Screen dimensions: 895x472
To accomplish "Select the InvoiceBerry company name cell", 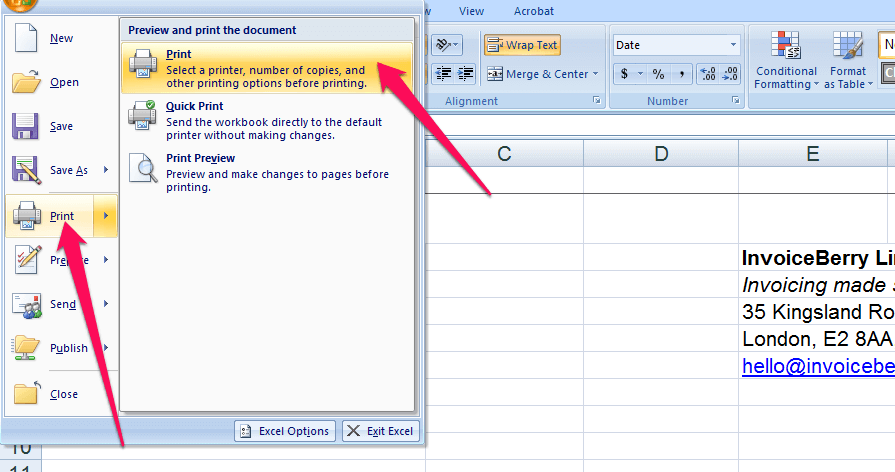I will tap(817, 258).
